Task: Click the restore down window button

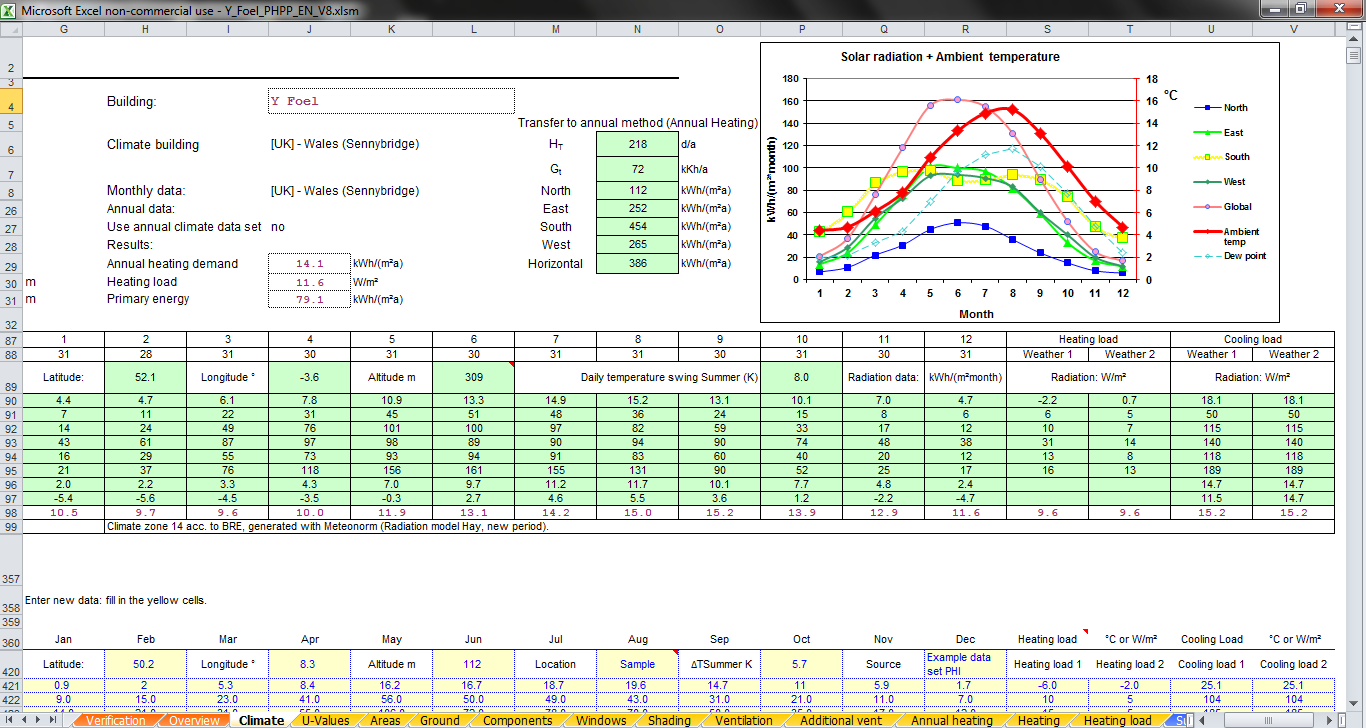Action: click(x=1300, y=9)
